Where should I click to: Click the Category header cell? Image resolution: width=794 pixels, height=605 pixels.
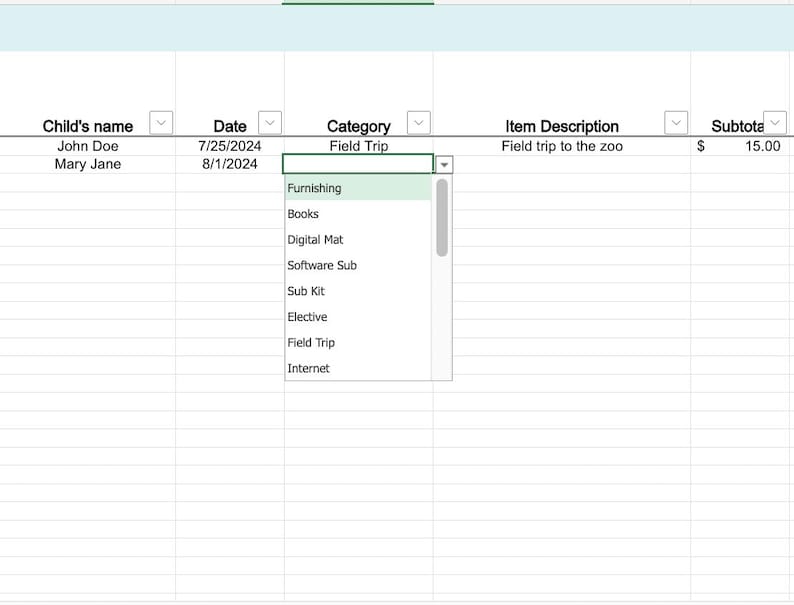[x=359, y=126]
